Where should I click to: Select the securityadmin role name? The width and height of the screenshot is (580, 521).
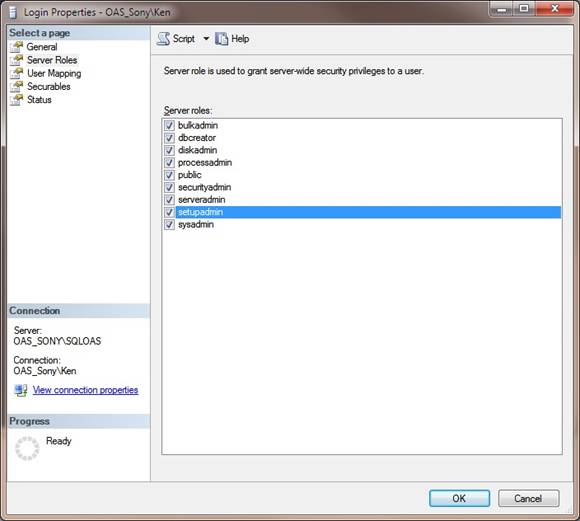[x=205, y=188]
